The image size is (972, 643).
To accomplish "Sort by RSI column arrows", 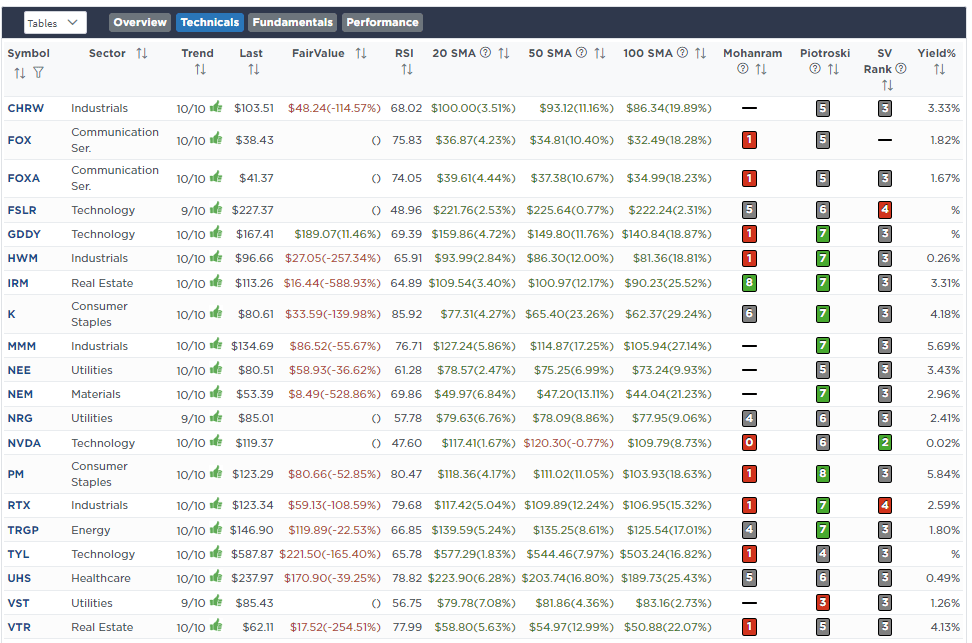I will tap(407, 69).
